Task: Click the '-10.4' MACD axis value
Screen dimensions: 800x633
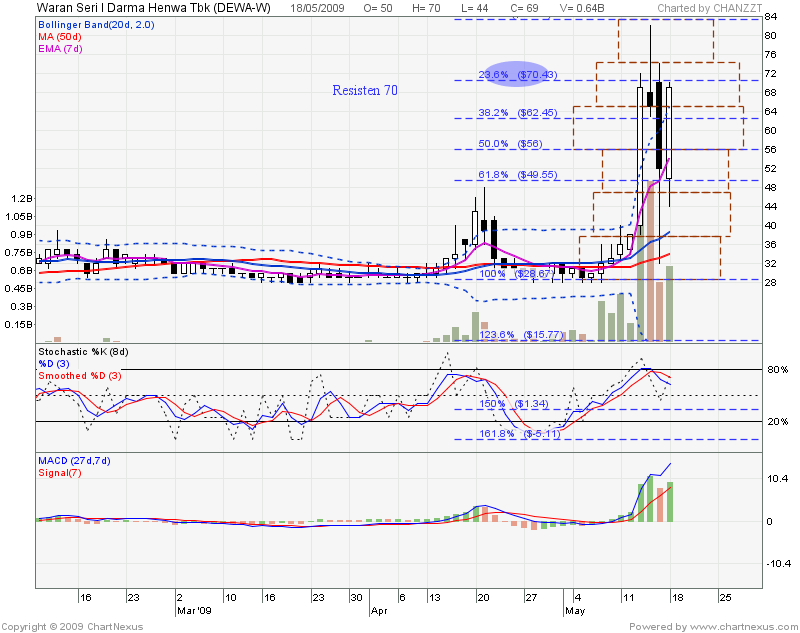Action: (779, 564)
